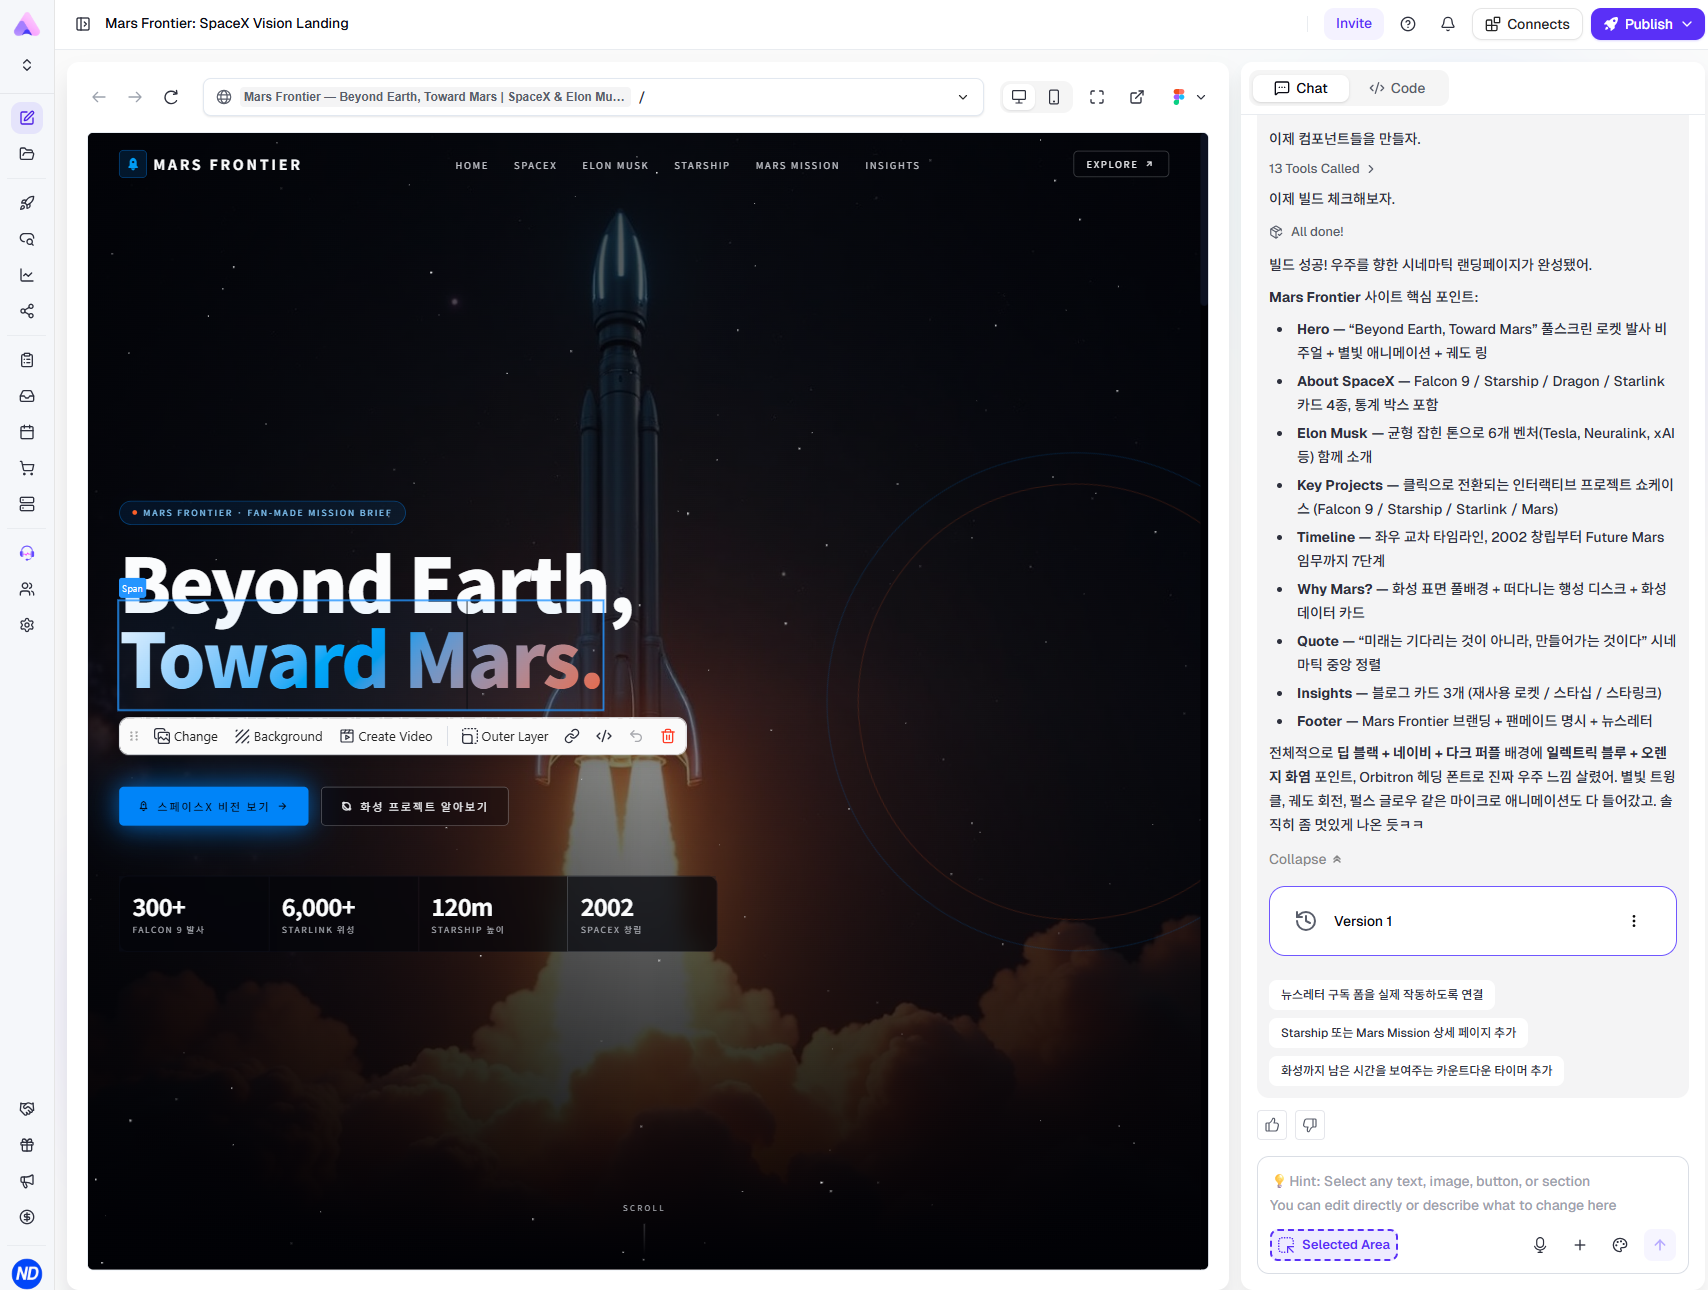The image size is (1708, 1290).
Task: Open the notifications bell
Action: tap(1448, 24)
